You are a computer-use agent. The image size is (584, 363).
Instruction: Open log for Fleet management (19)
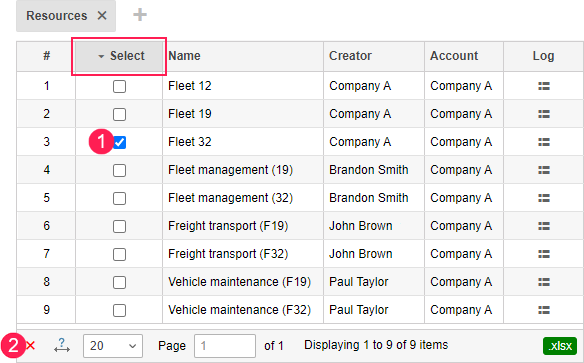tap(544, 170)
